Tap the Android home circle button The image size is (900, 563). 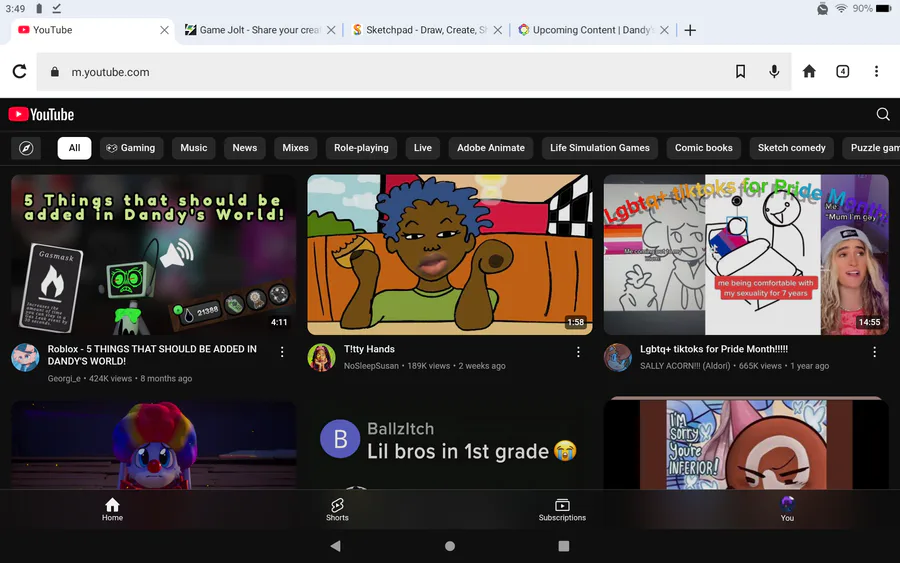point(450,546)
